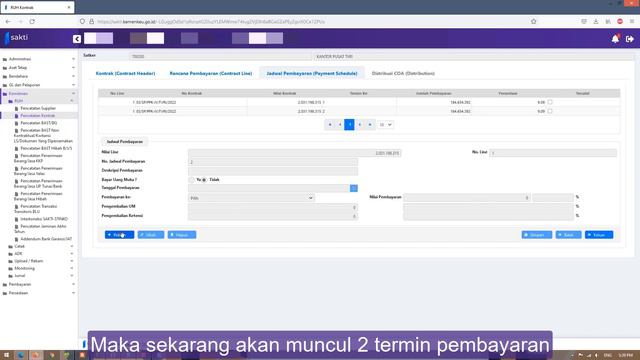The width and height of the screenshot is (640, 360).
Task: Click the RUH Kontrak browser tab
Action: coord(37,7)
